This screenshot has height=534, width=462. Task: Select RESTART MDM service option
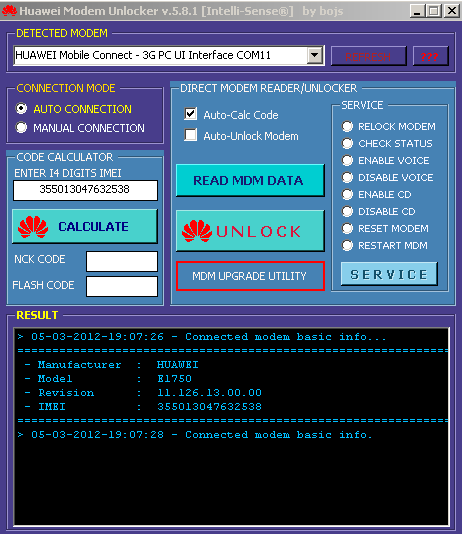pos(347,246)
